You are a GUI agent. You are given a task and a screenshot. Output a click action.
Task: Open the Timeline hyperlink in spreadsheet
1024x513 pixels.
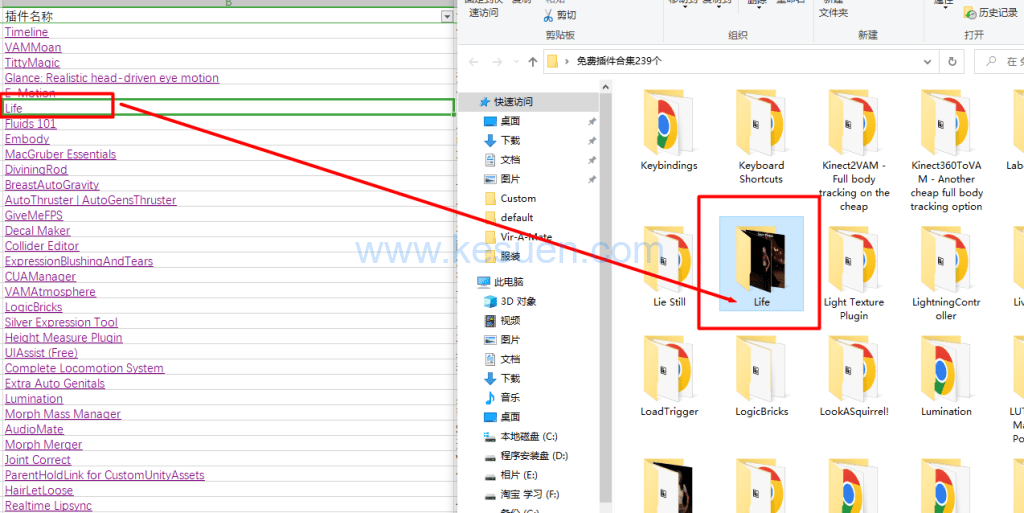[26, 32]
